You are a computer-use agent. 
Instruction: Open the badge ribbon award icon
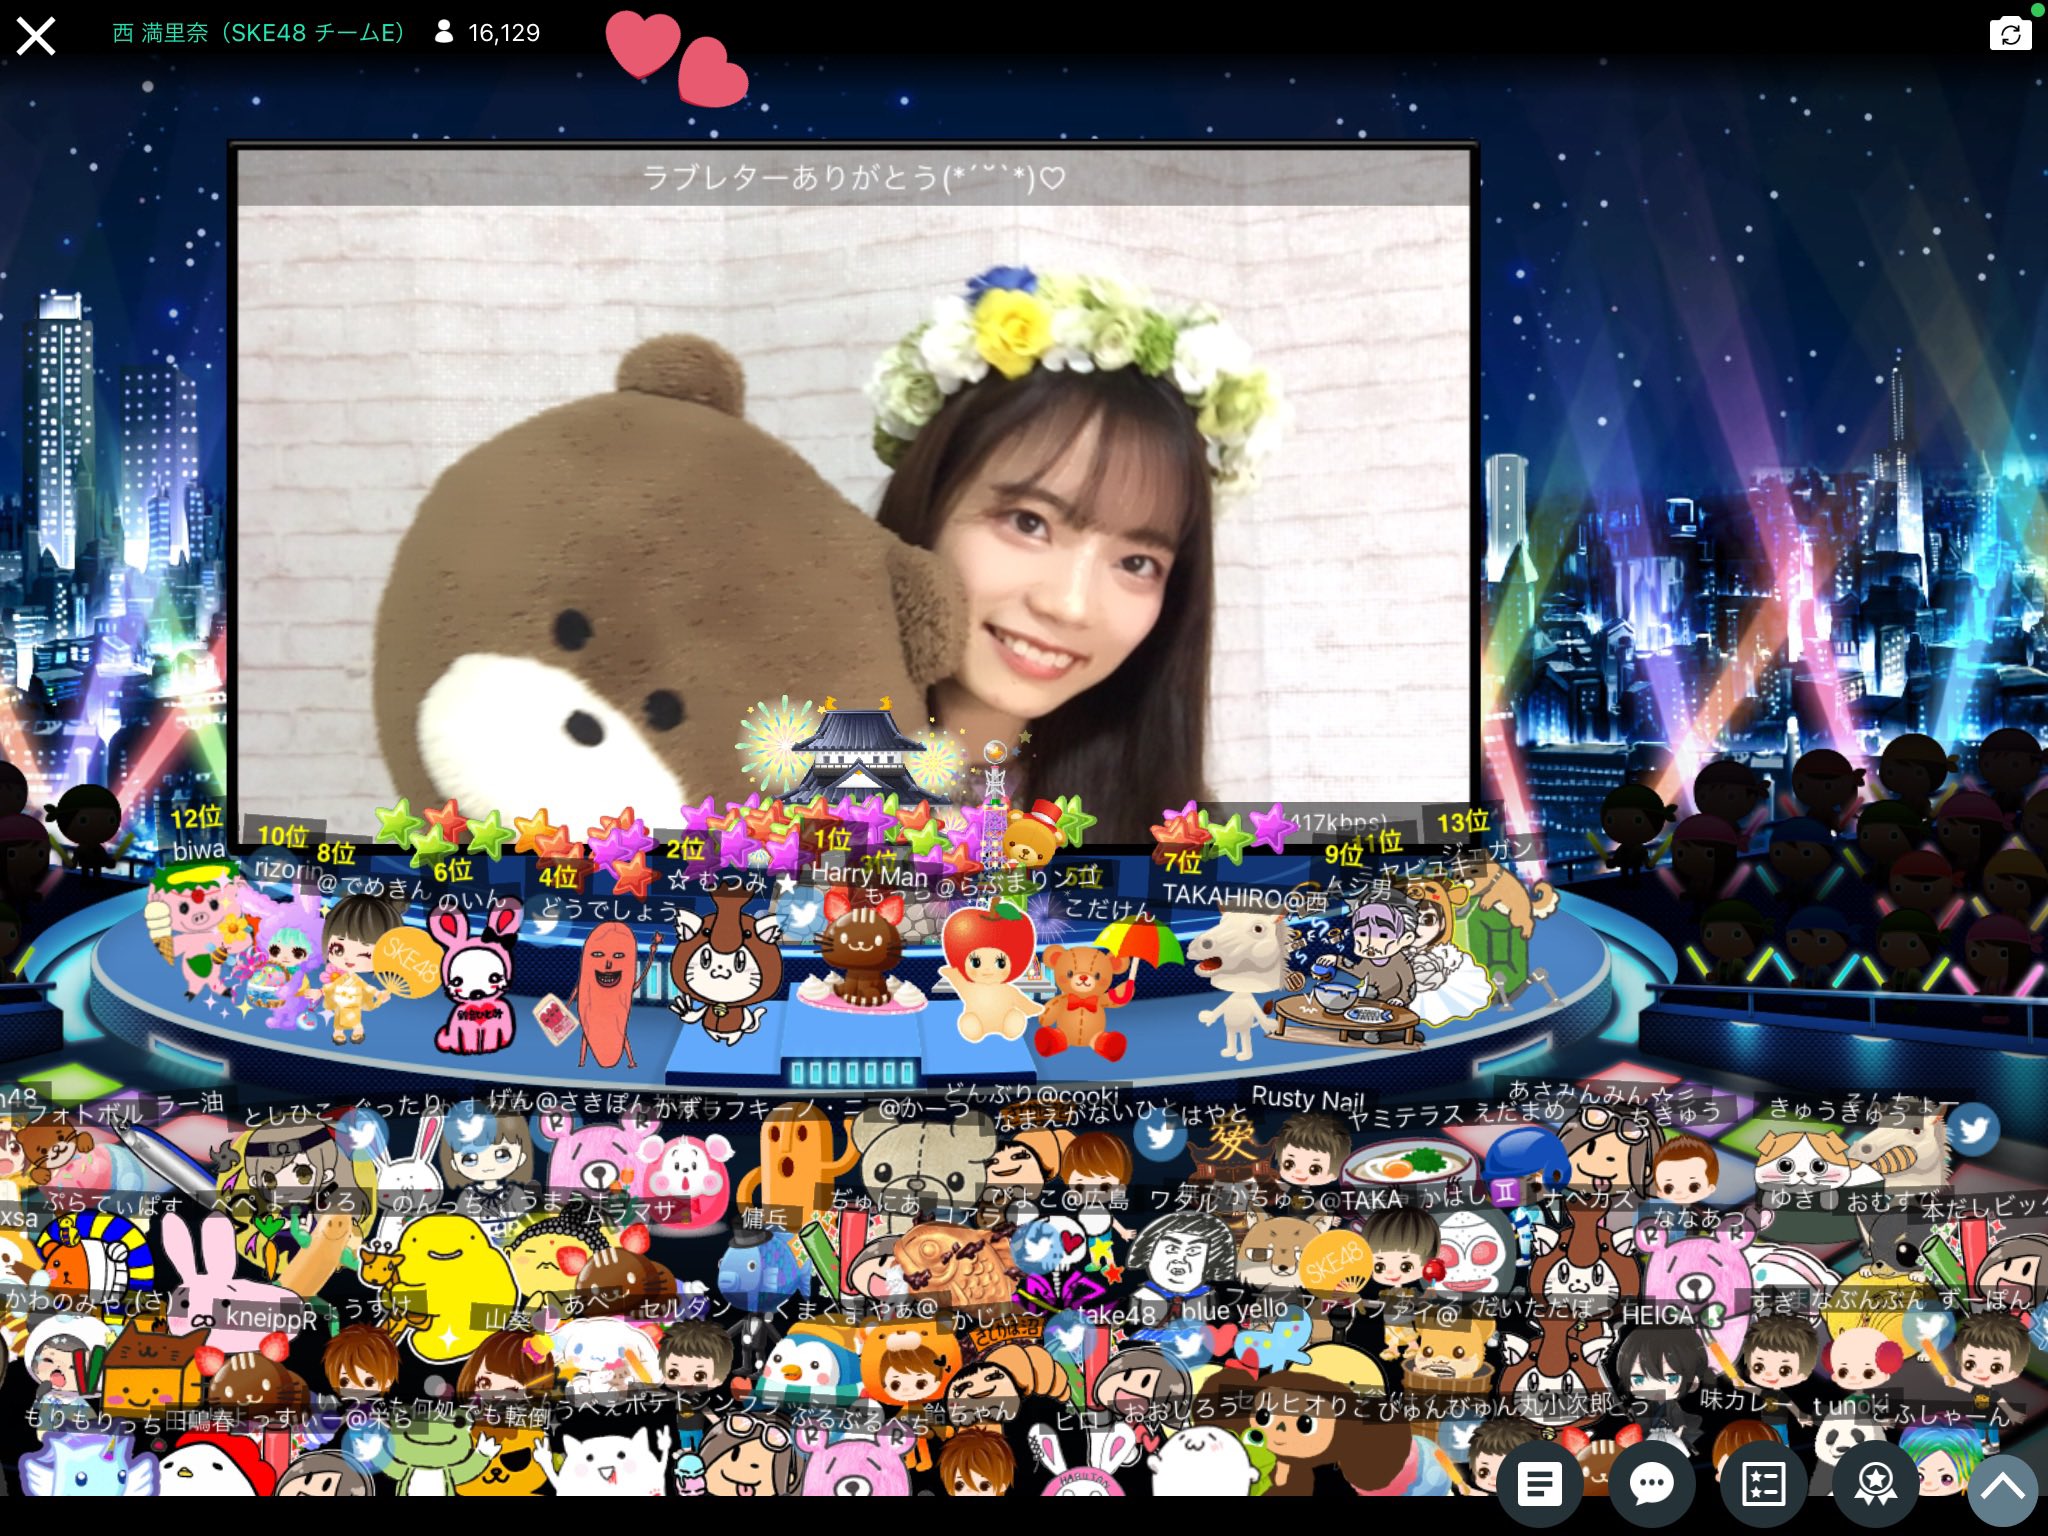tap(1875, 1484)
